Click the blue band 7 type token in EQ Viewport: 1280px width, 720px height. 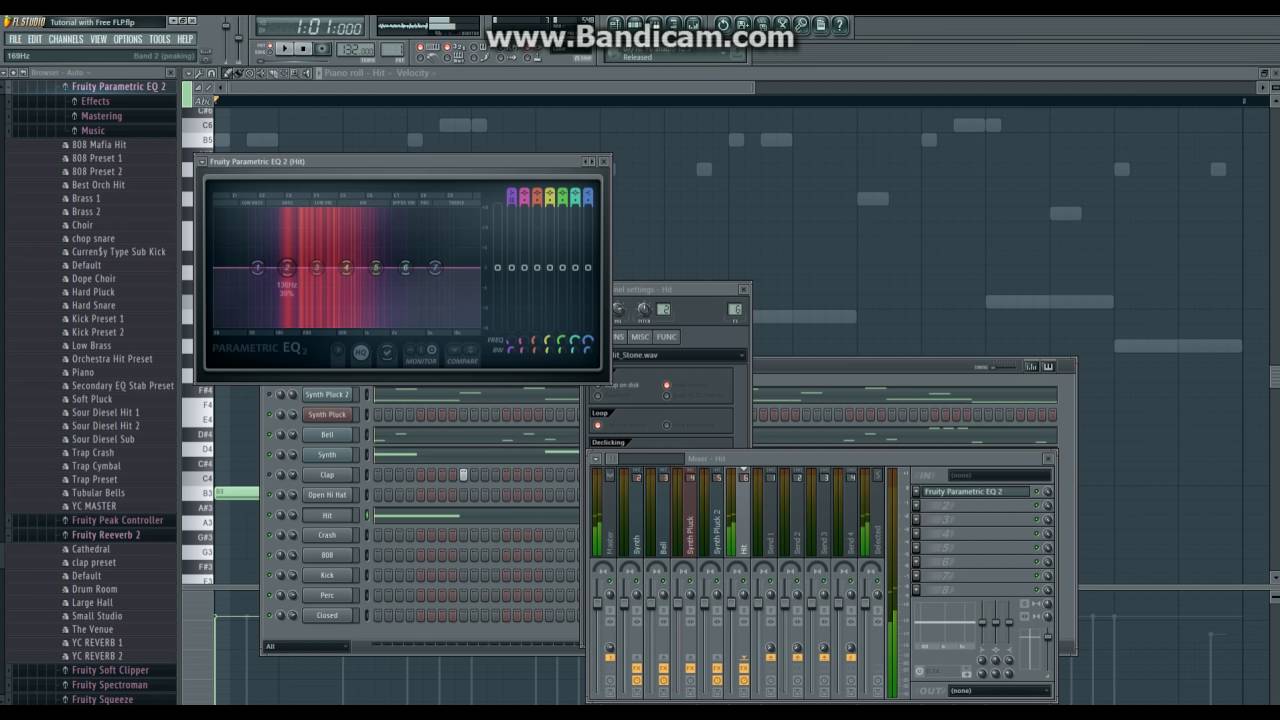587,197
